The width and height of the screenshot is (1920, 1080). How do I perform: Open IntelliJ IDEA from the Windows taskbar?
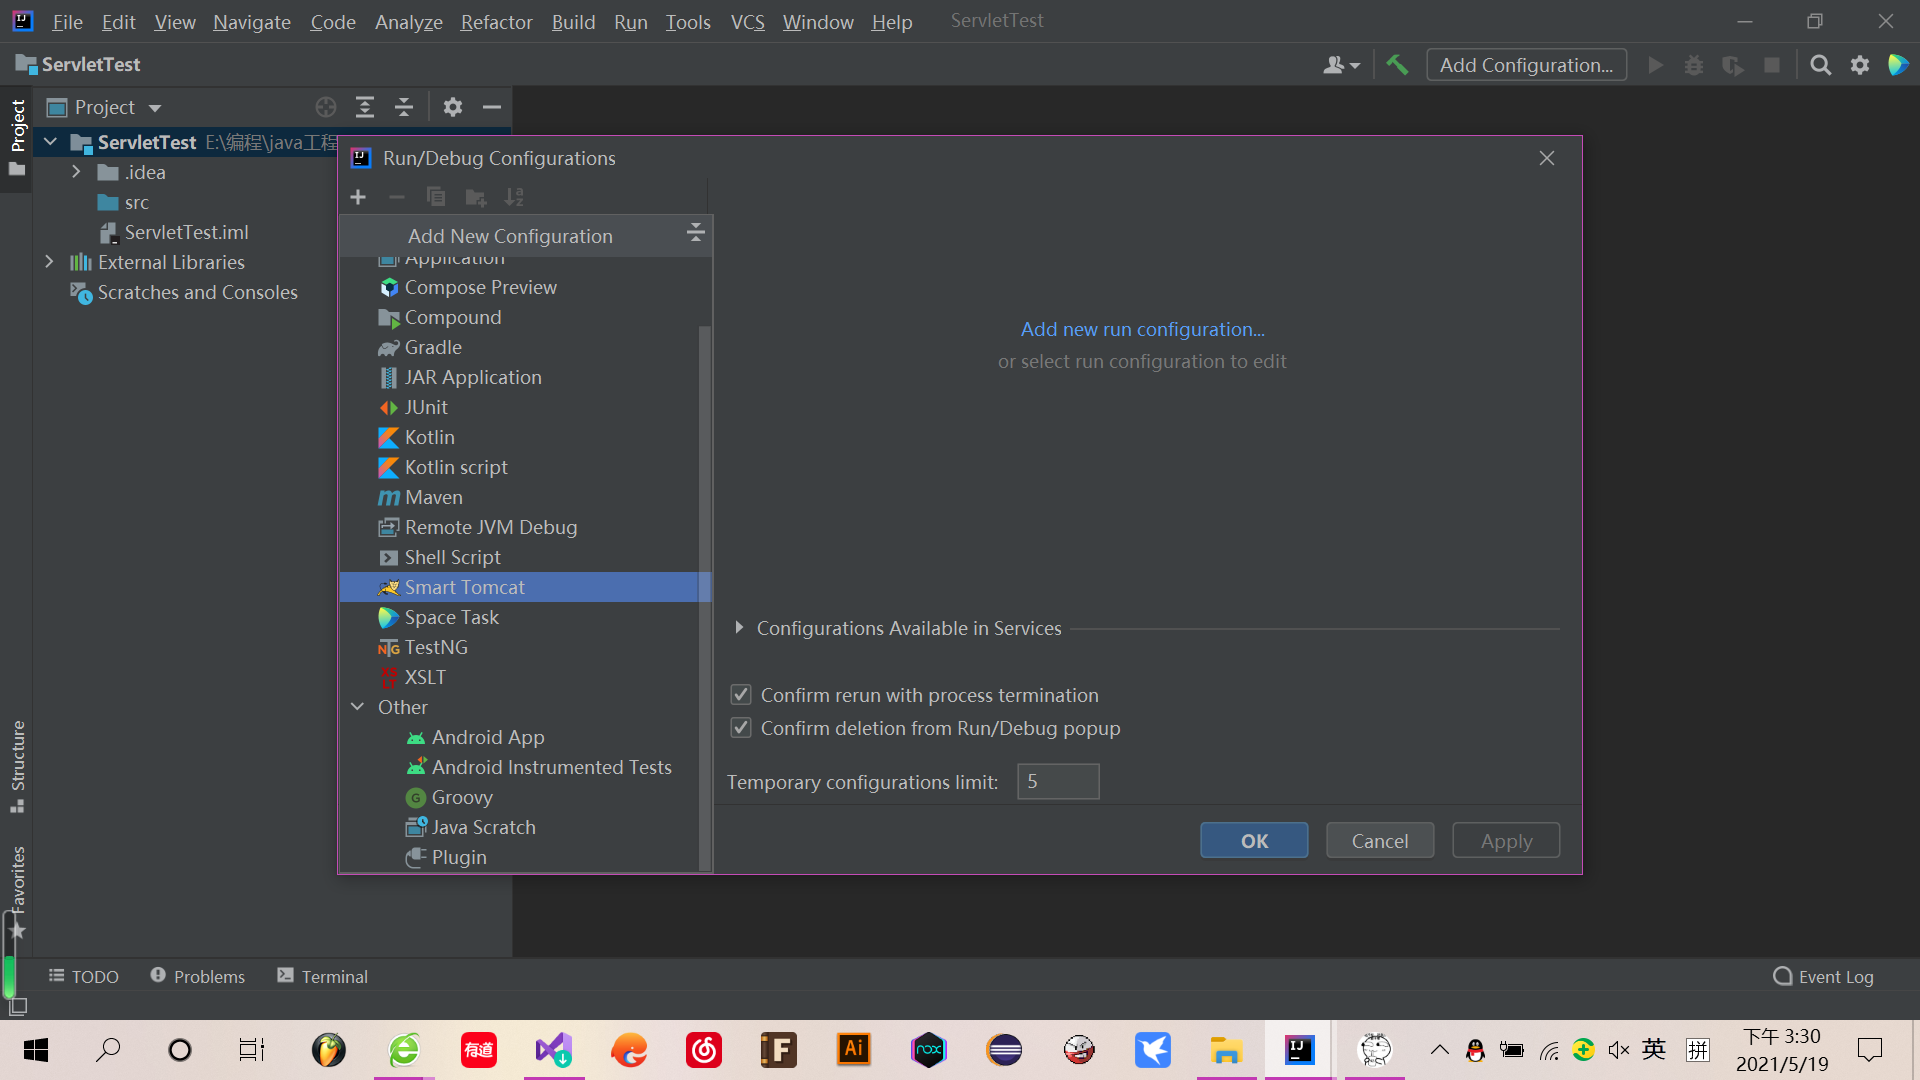point(1298,1050)
